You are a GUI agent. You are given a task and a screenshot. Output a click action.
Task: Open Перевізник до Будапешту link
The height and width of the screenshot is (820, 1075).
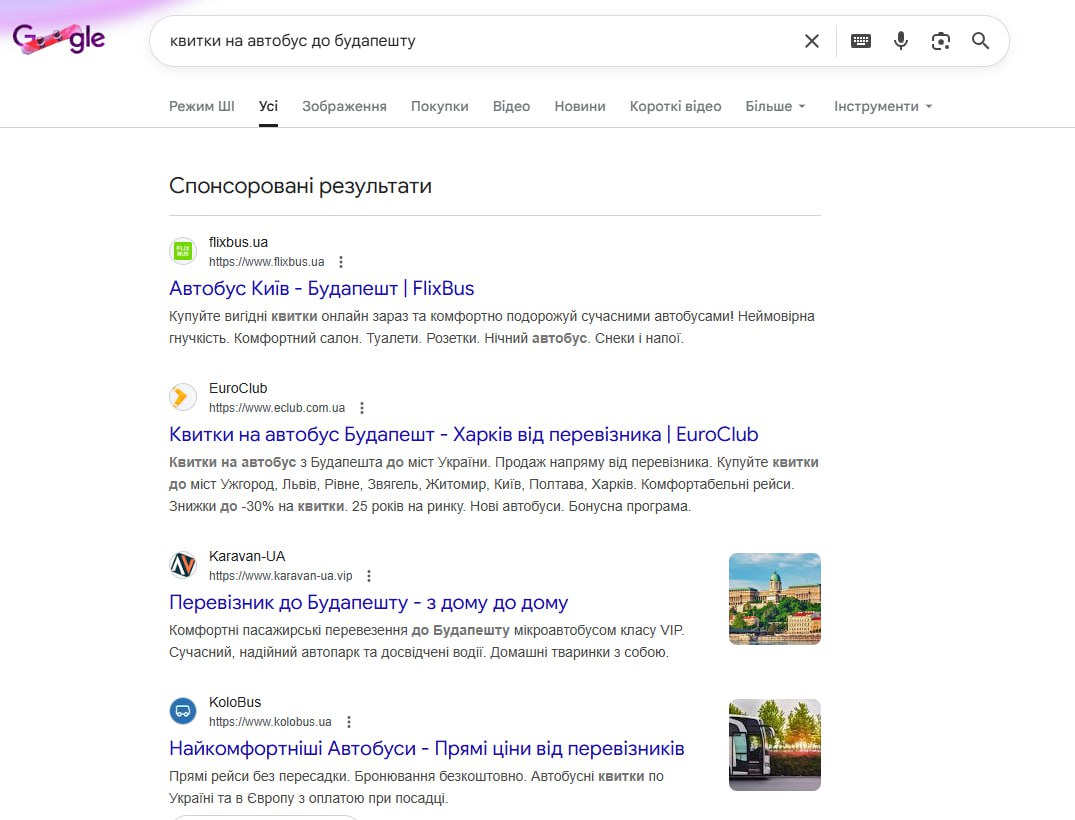click(x=368, y=603)
